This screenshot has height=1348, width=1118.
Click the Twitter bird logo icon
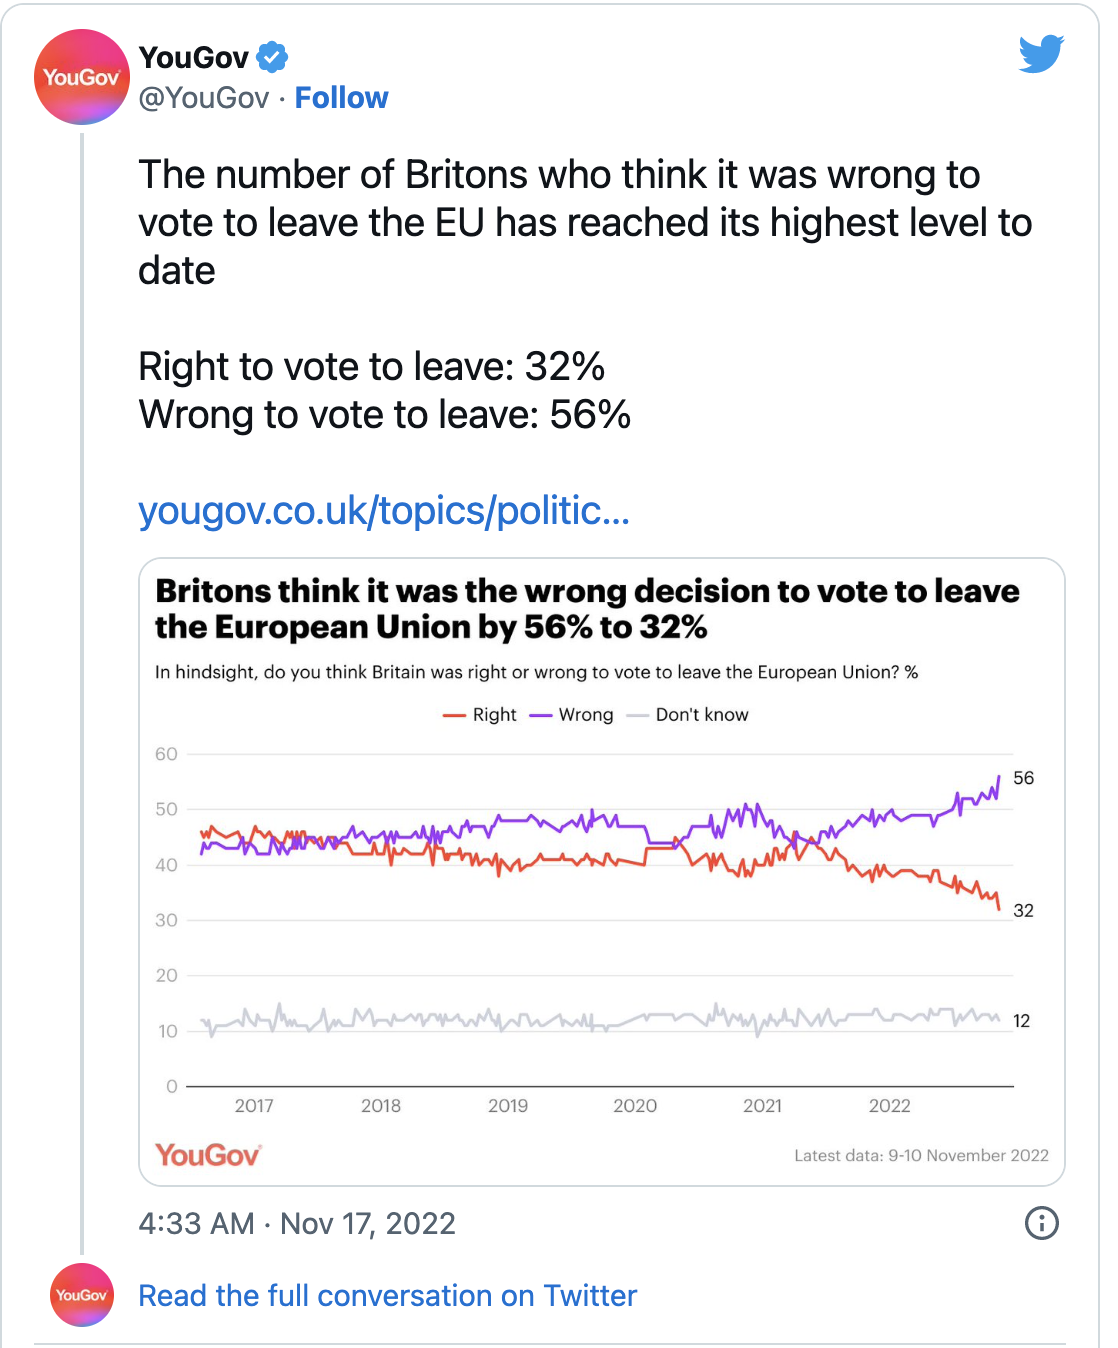[x=1041, y=54]
